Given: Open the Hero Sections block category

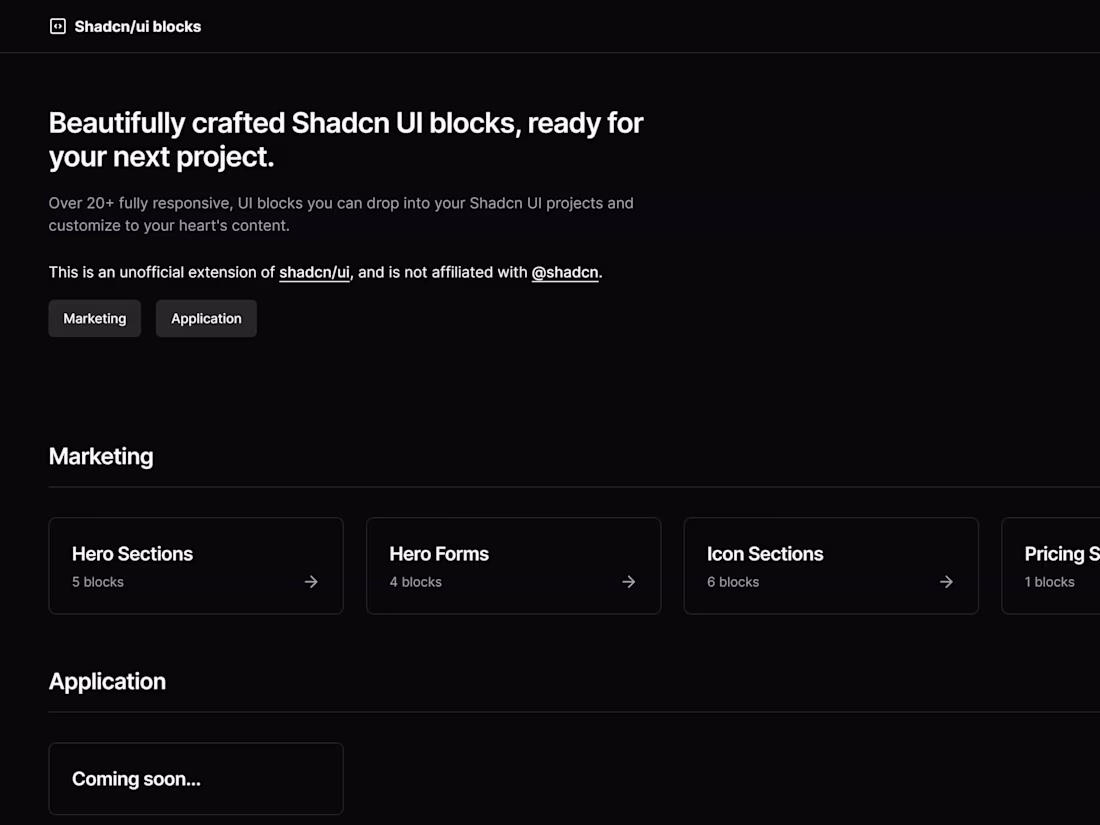Looking at the screenshot, I should [x=195, y=565].
